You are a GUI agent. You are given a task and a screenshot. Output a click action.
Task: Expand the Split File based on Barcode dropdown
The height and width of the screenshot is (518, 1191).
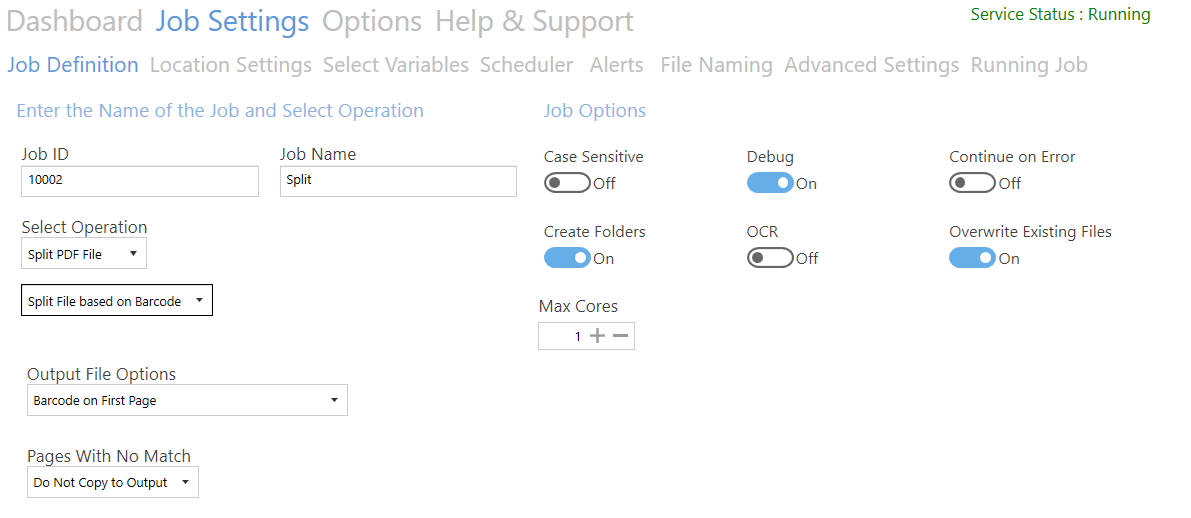[117, 301]
